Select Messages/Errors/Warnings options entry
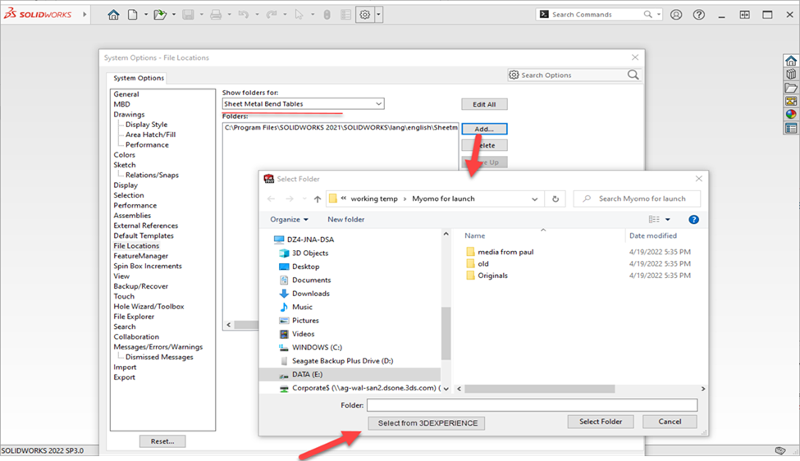Image resolution: width=800 pixels, height=461 pixels. pos(158,347)
